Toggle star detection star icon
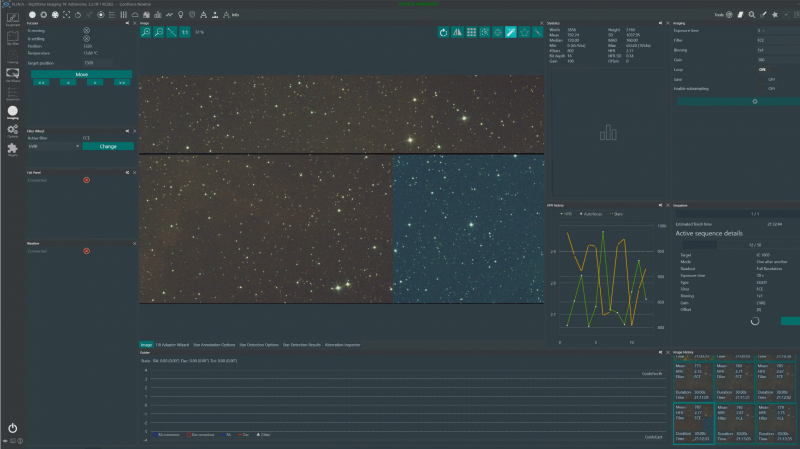 click(x=524, y=32)
